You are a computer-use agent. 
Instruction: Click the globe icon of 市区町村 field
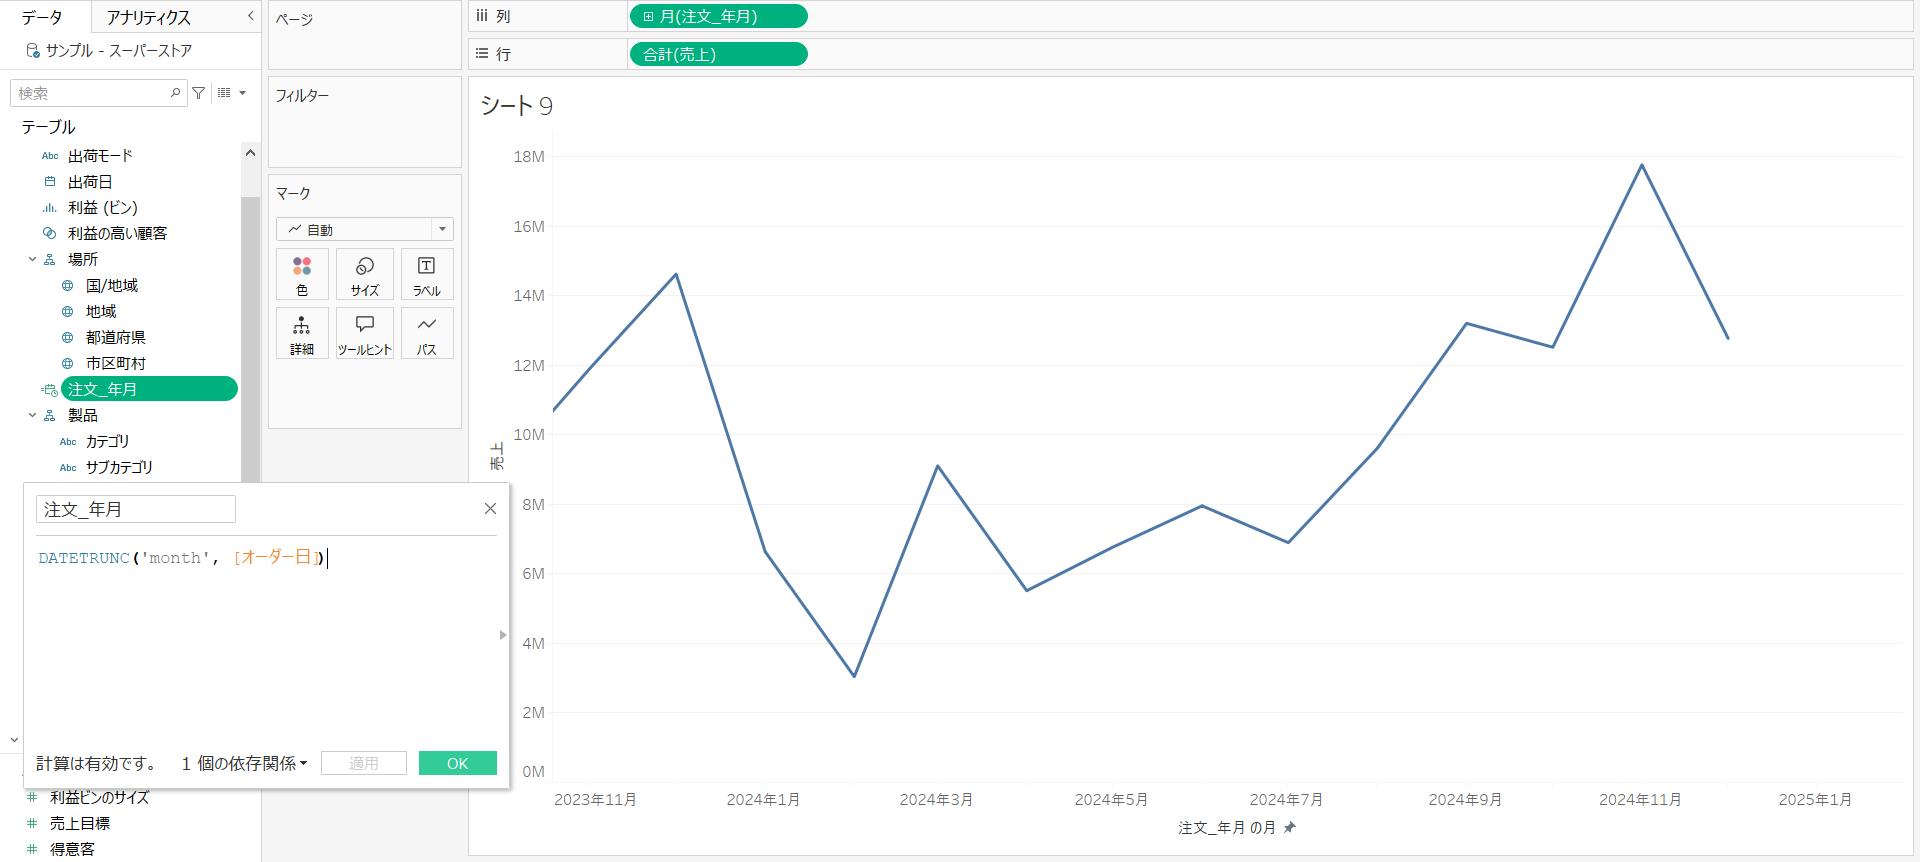(68, 364)
